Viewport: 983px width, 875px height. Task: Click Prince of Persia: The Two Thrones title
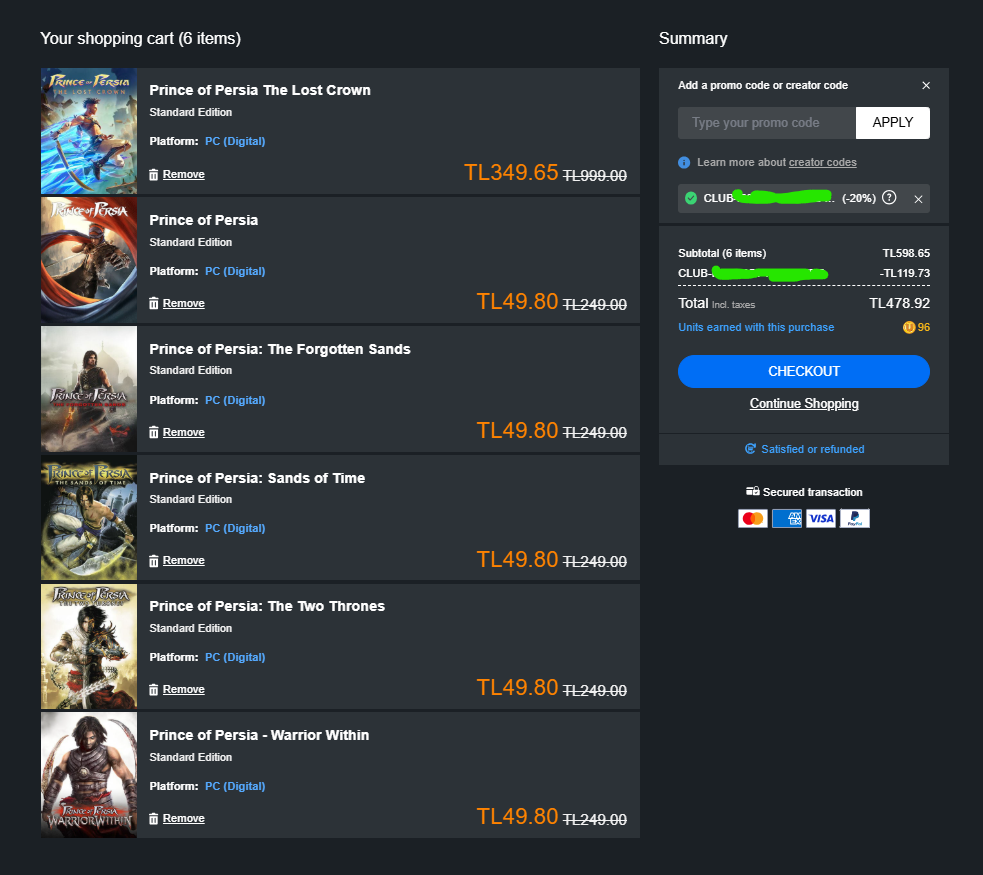pos(267,606)
